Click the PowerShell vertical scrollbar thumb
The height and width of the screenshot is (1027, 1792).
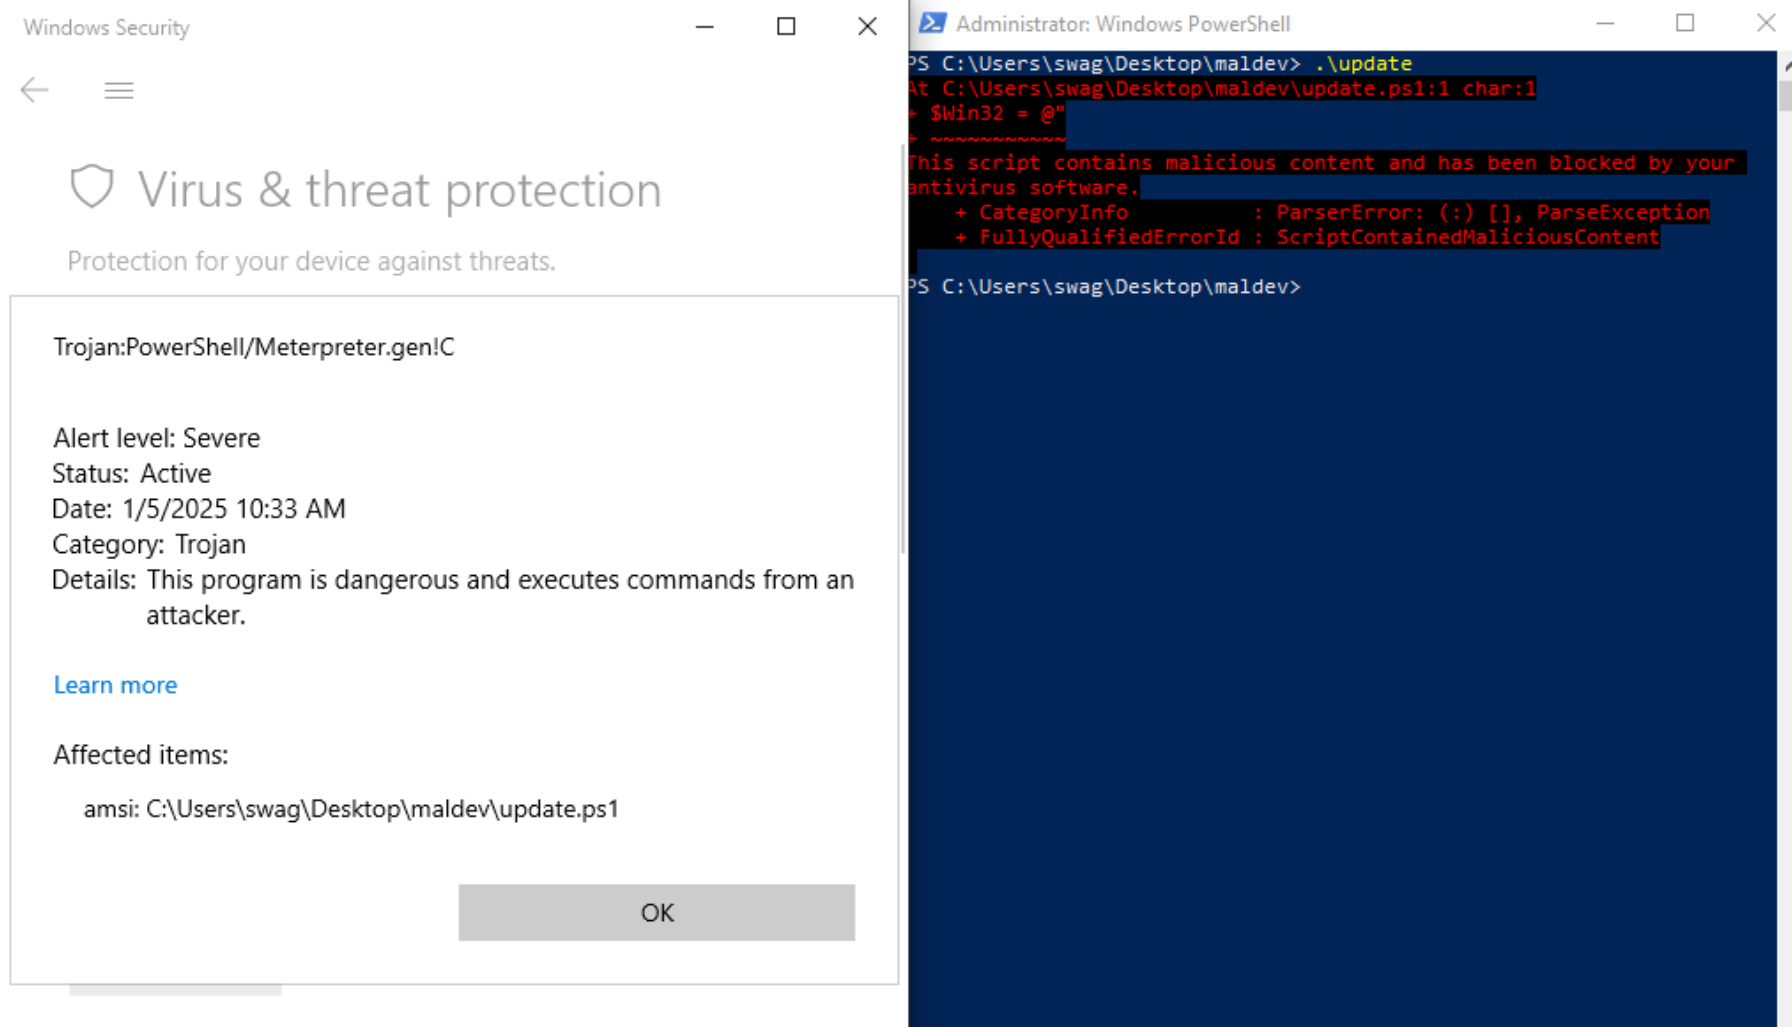coord(1784,95)
